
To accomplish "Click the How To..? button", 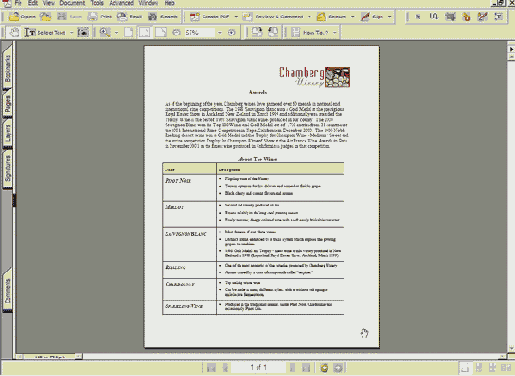I will pos(310,32).
